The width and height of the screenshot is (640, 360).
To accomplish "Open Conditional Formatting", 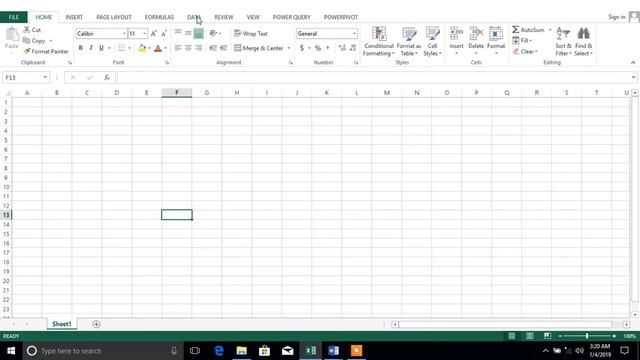I will tap(379, 41).
